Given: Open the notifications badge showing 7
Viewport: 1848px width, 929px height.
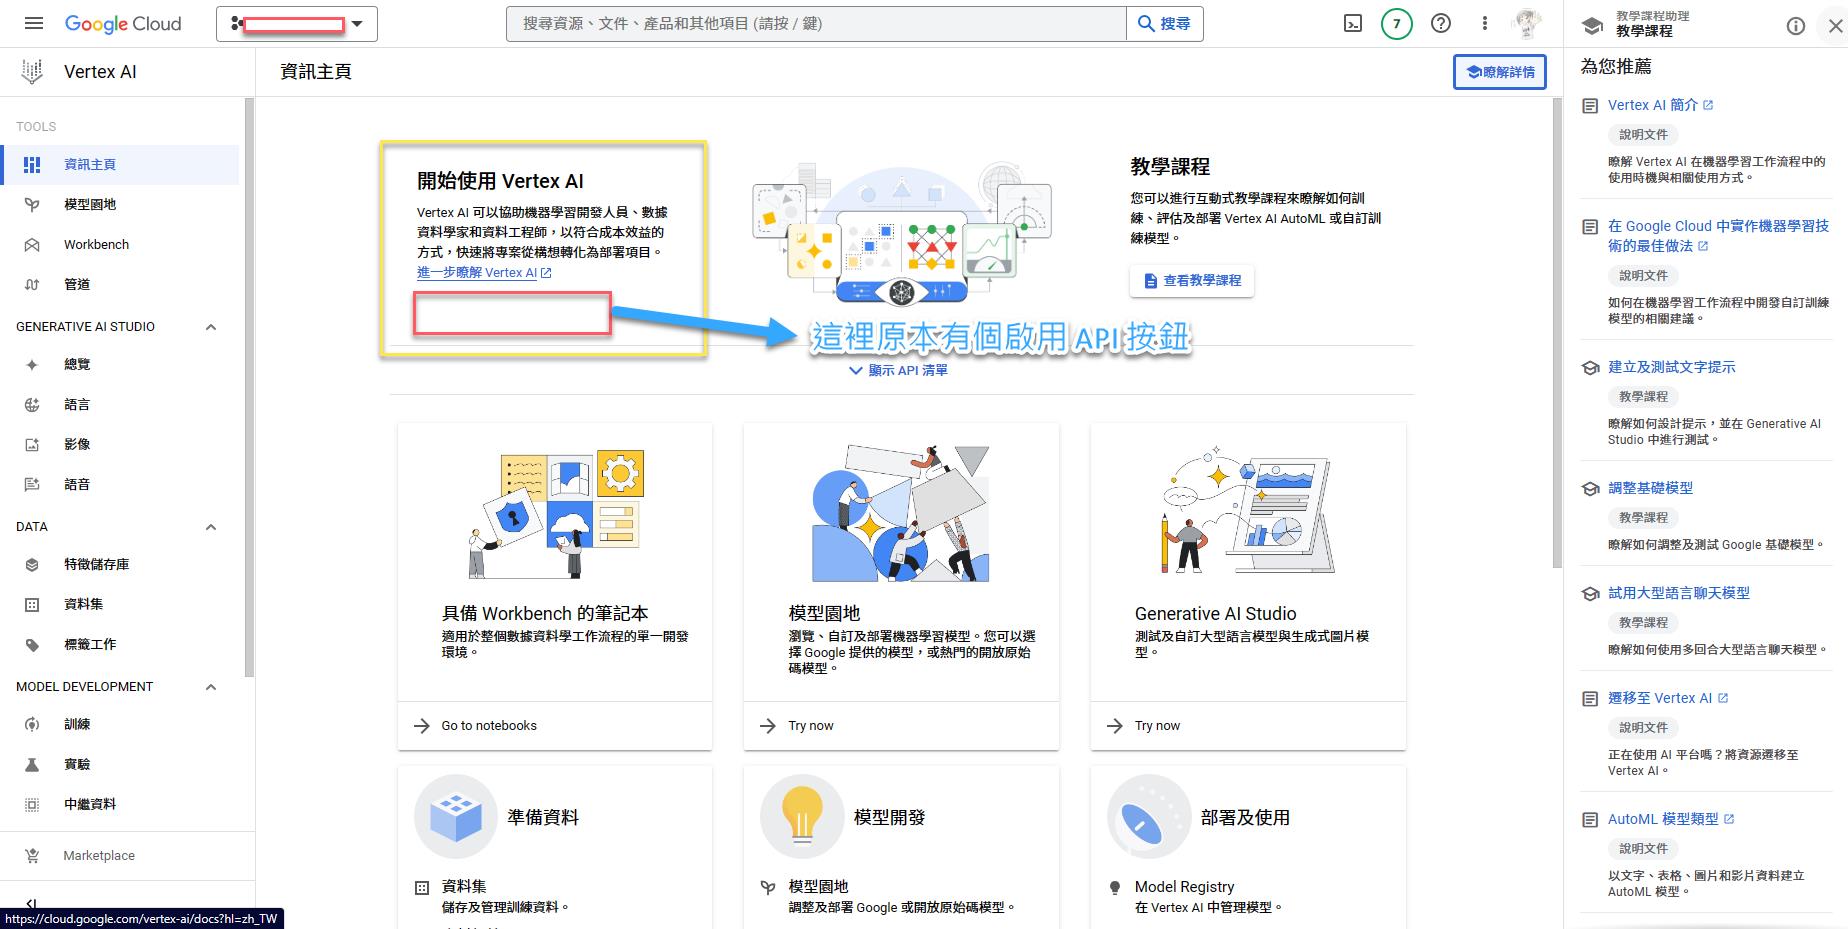Looking at the screenshot, I should [x=1396, y=23].
